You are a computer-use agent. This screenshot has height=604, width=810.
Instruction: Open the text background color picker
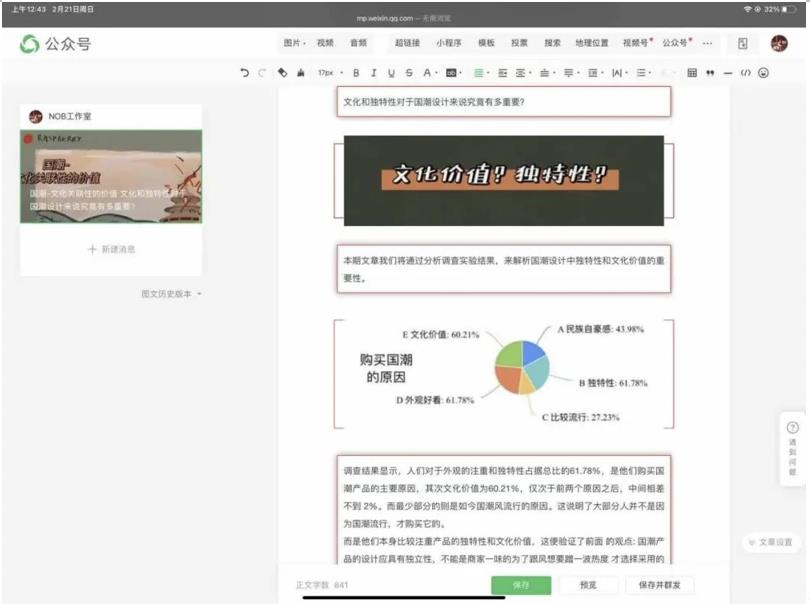pos(454,73)
